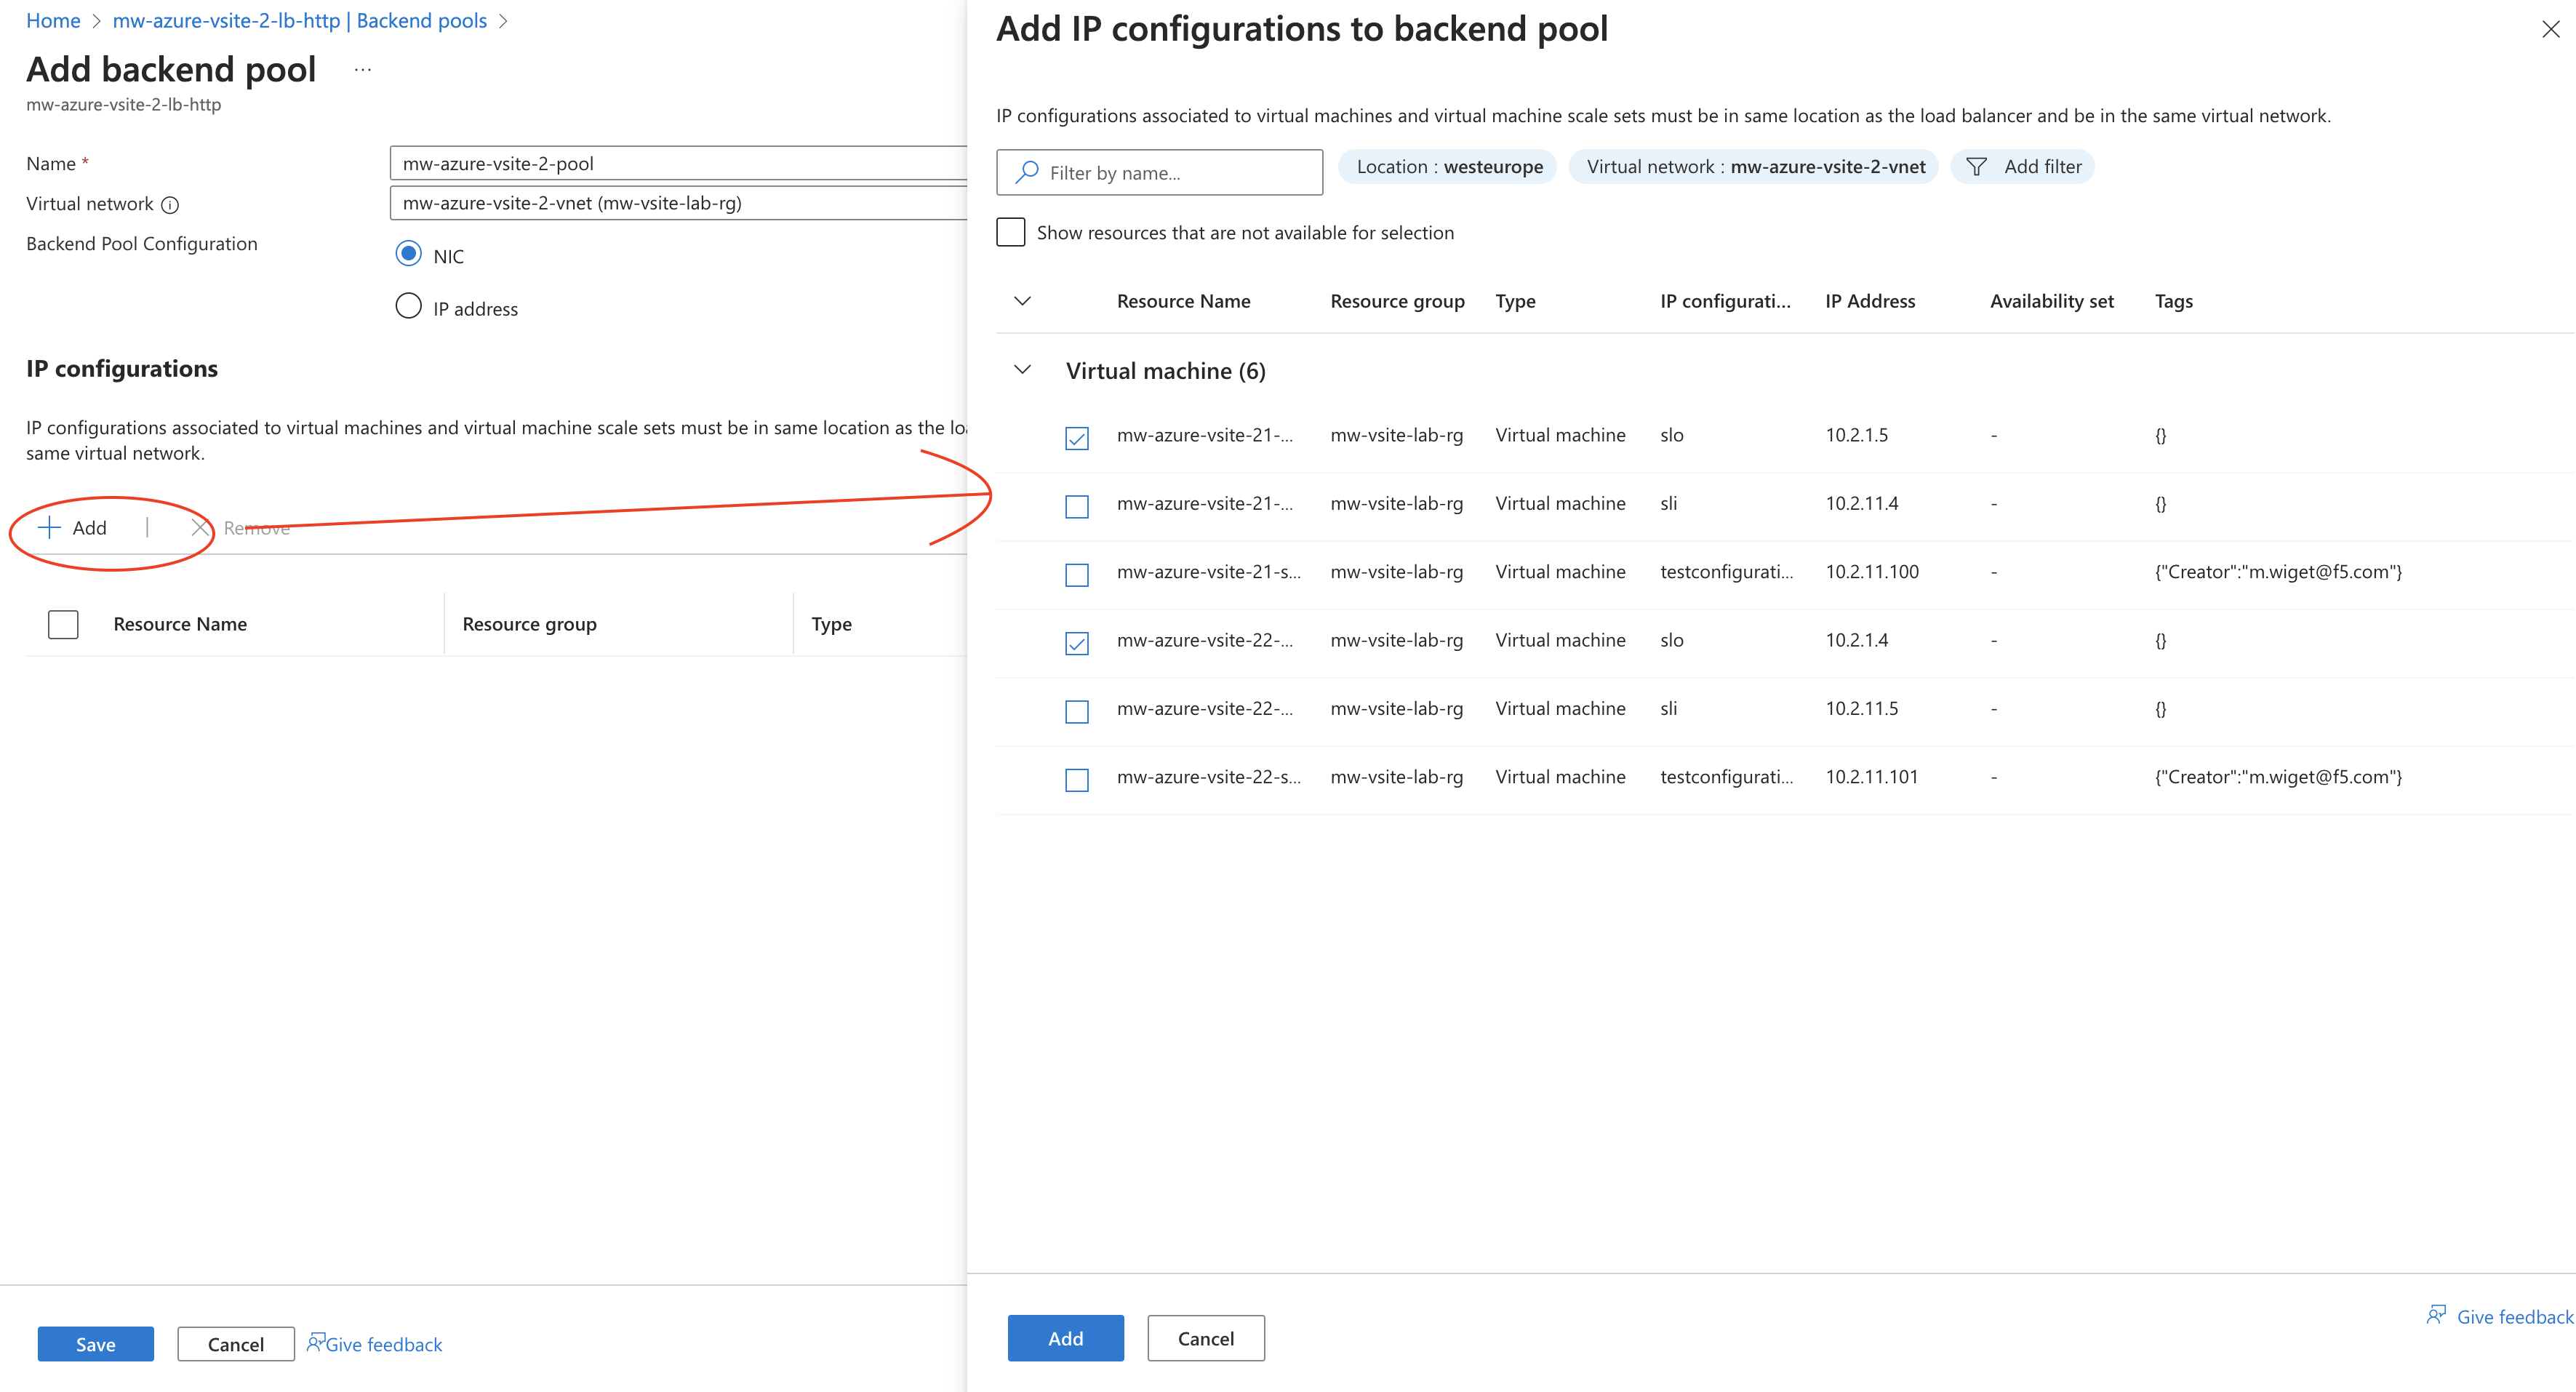
Task: Click the Remove icon next to Add
Action: pyautogui.click(x=200, y=527)
